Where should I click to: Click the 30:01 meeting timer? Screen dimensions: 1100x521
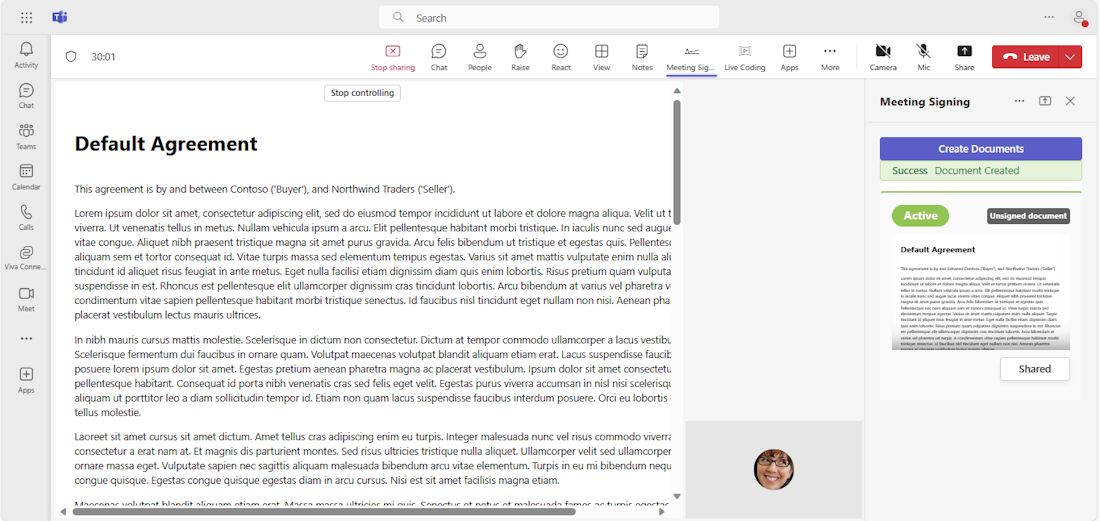pos(103,57)
